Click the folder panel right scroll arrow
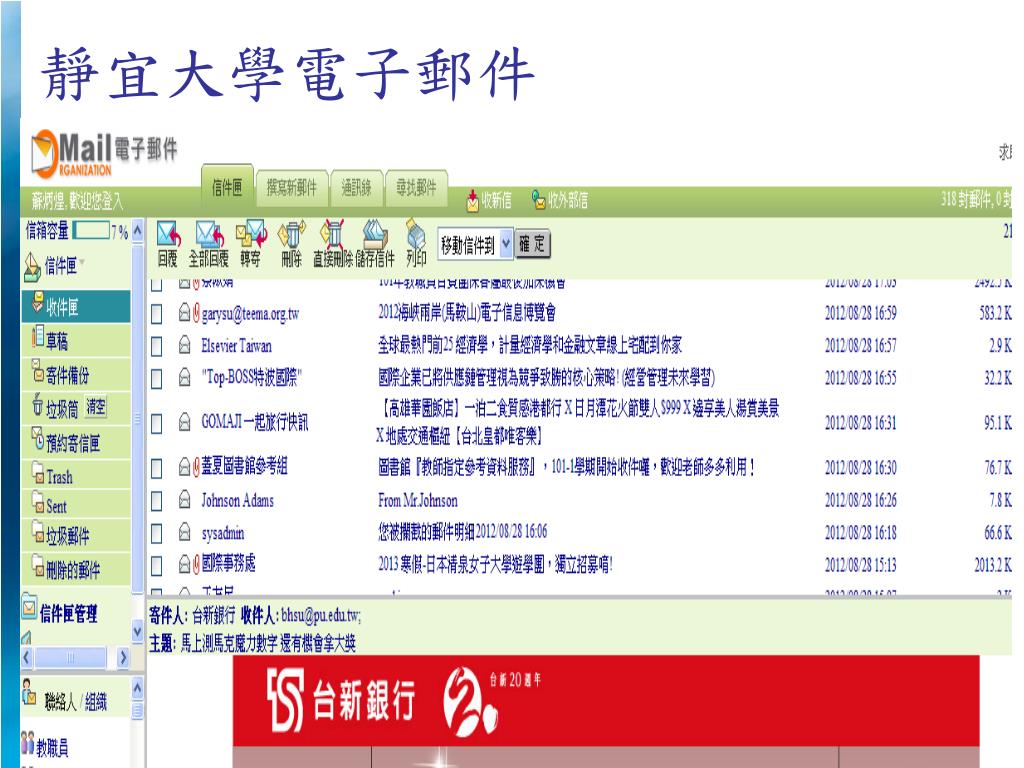 123,657
